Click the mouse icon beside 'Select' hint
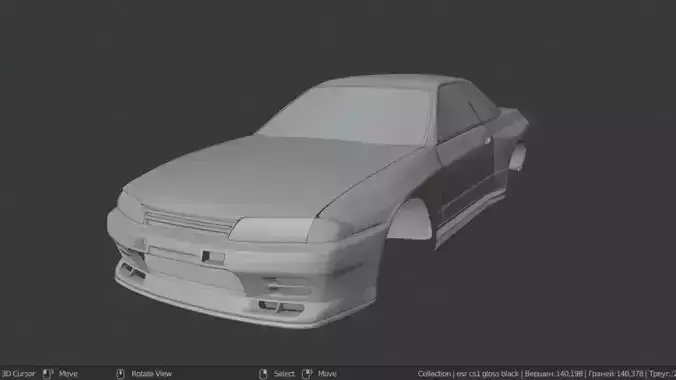Viewport: 676px width, 380px height. coord(263,374)
